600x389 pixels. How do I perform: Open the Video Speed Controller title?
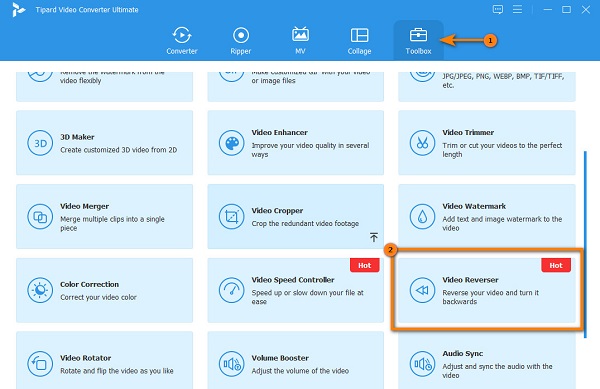pyautogui.click(x=293, y=280)
